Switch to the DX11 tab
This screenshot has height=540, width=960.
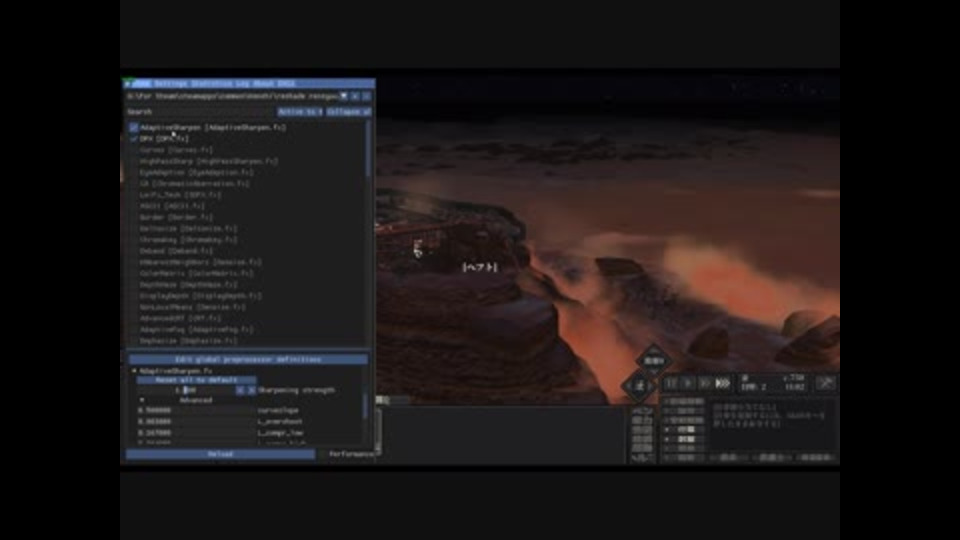click(287, 83)
